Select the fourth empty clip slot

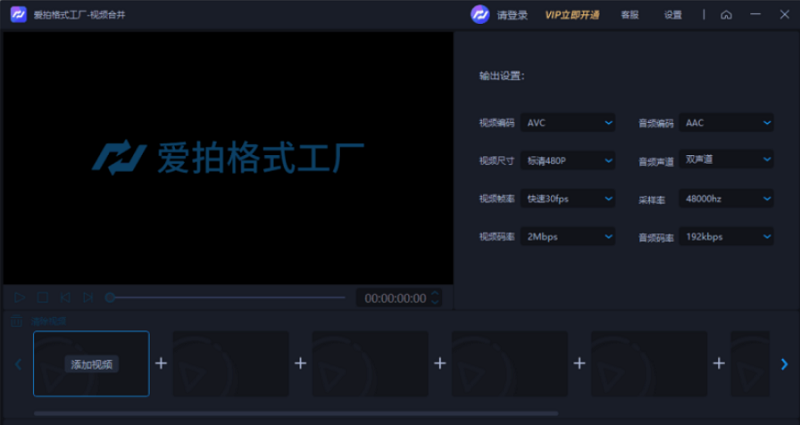pyautogui.click(x=510, y=364)
